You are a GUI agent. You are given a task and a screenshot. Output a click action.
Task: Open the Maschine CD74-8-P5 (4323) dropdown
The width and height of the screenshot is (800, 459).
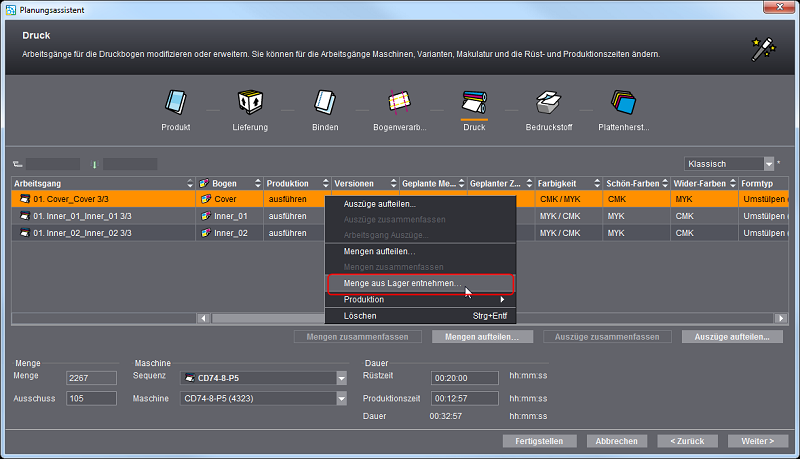pos(342,398)
